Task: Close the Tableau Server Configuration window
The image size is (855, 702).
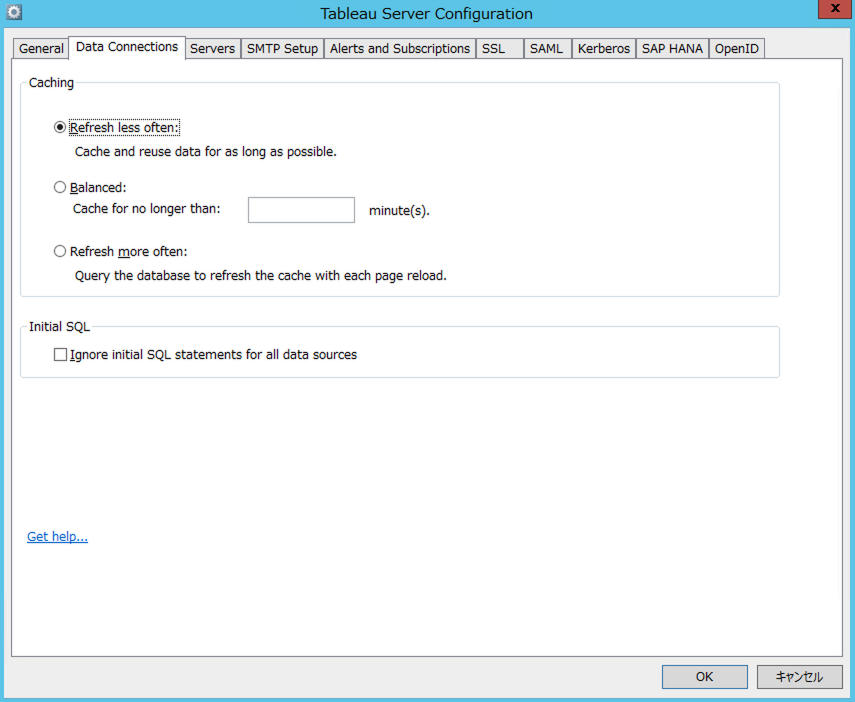Action: [832, 10]
